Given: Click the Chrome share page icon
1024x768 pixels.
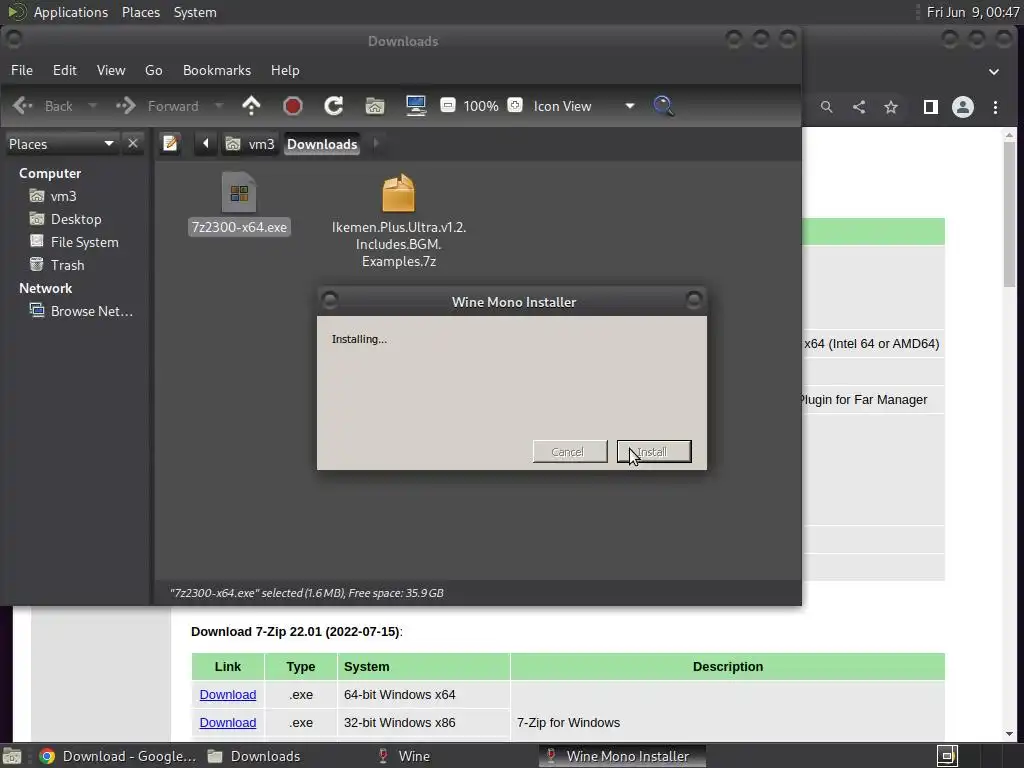Looking at the screenshot, I should (859, 107).
